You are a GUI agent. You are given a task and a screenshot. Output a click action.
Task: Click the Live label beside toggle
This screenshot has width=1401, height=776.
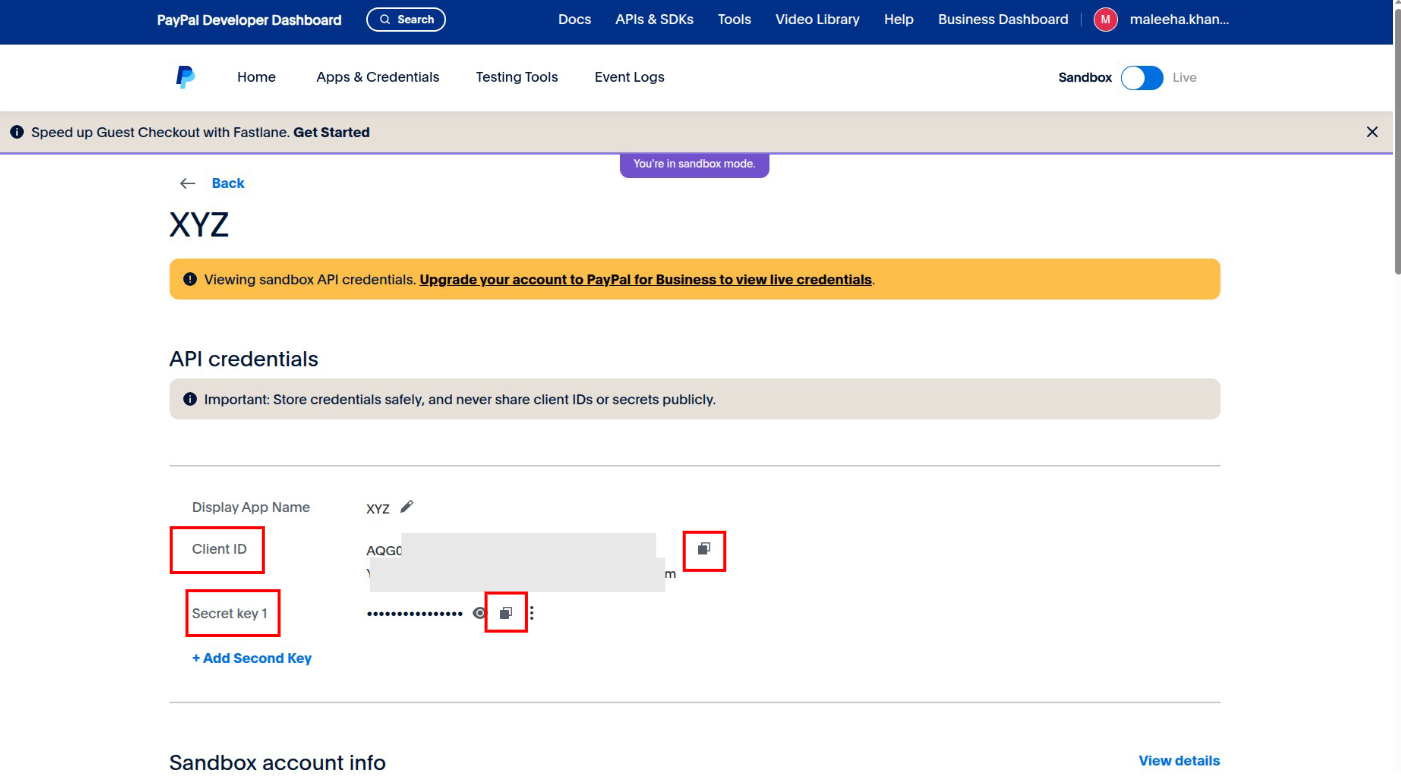pos(1184,77)
